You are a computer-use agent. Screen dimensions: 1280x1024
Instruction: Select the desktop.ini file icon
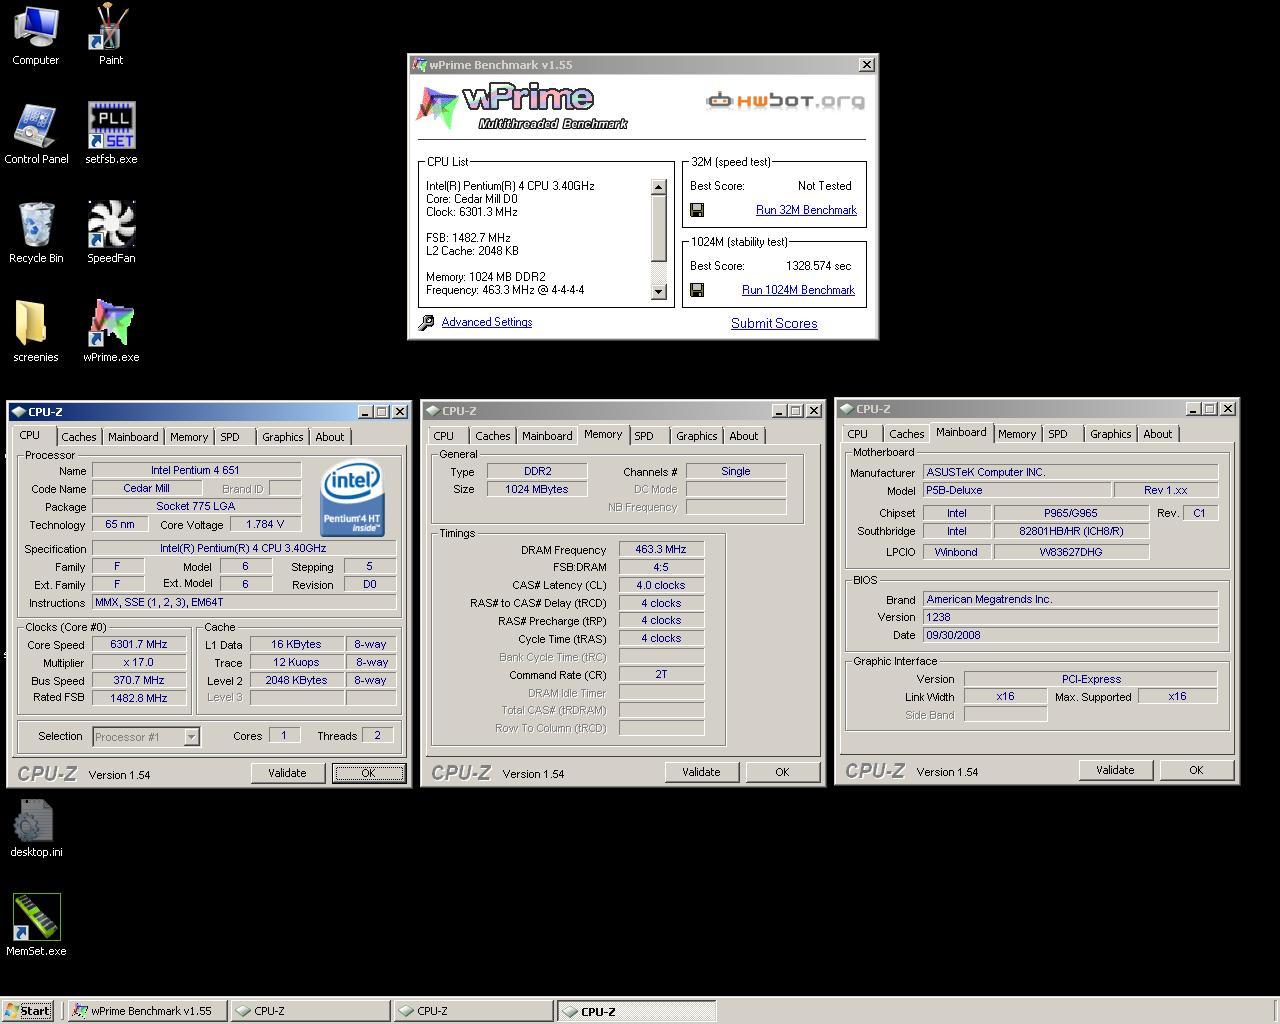pyautogui.click(x=36, y=828)
